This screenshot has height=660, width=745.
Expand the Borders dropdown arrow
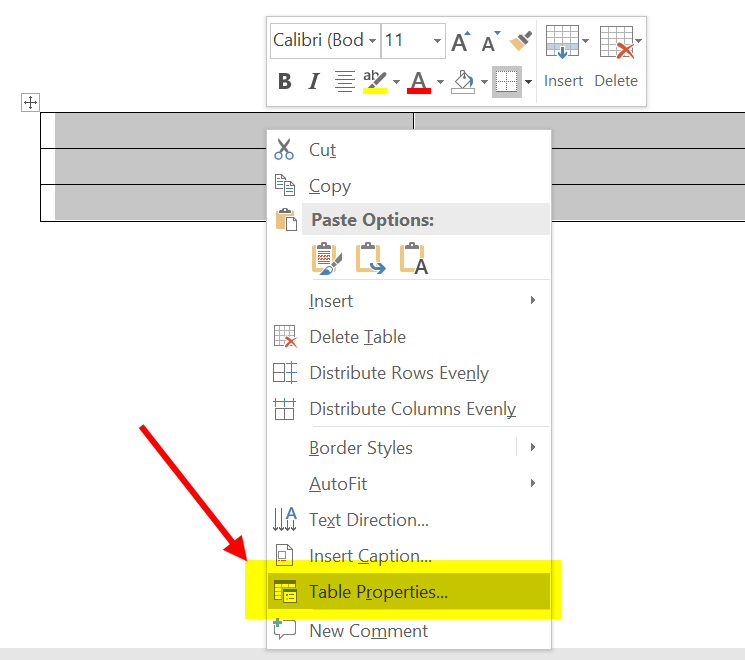pyautogui.click(x=529, y=82)
